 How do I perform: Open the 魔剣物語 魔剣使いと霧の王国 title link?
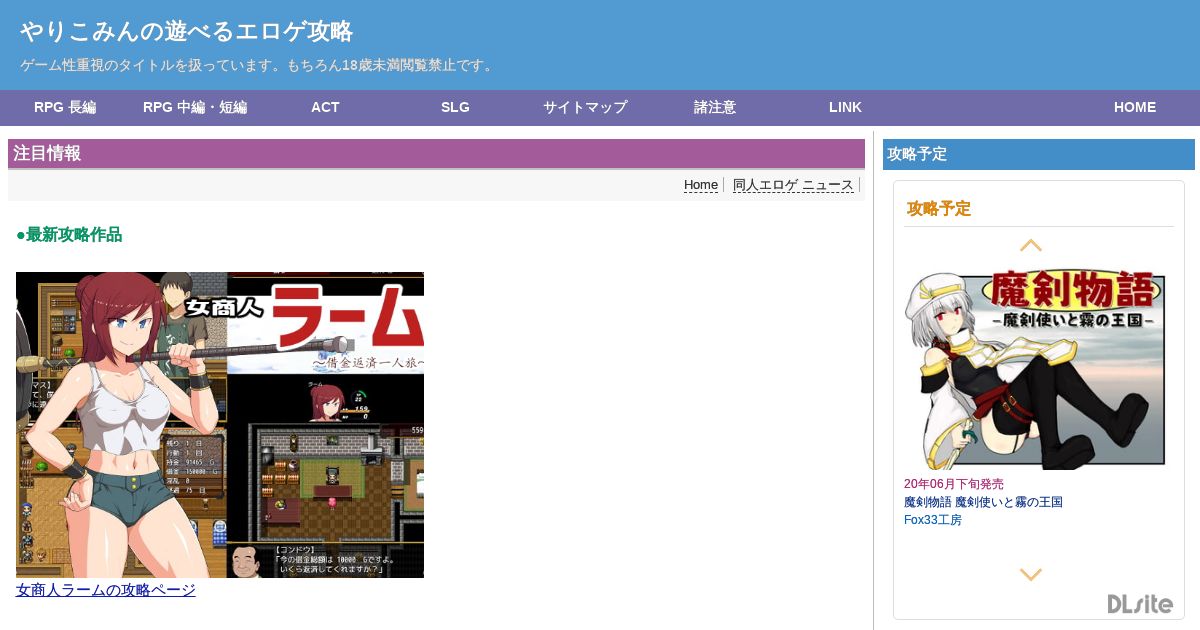pos(983,502)
